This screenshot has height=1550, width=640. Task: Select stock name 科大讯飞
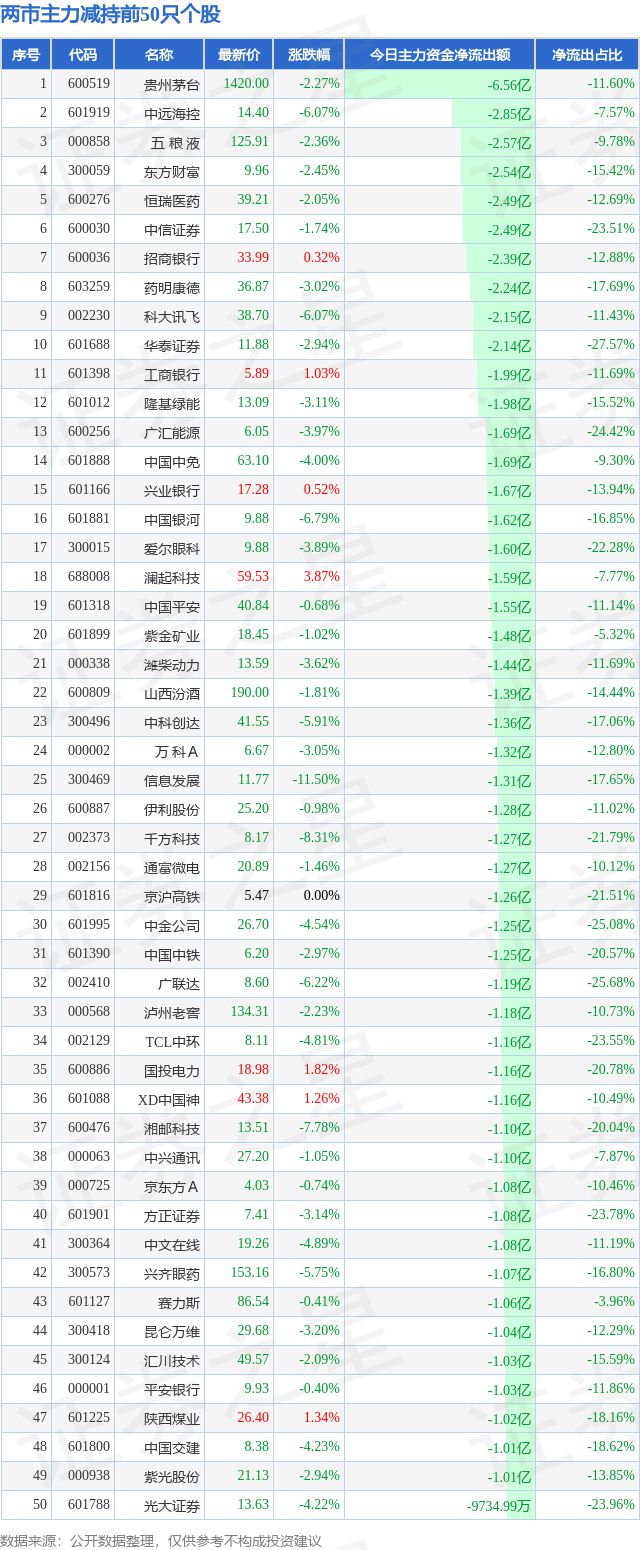pos(172,316)
